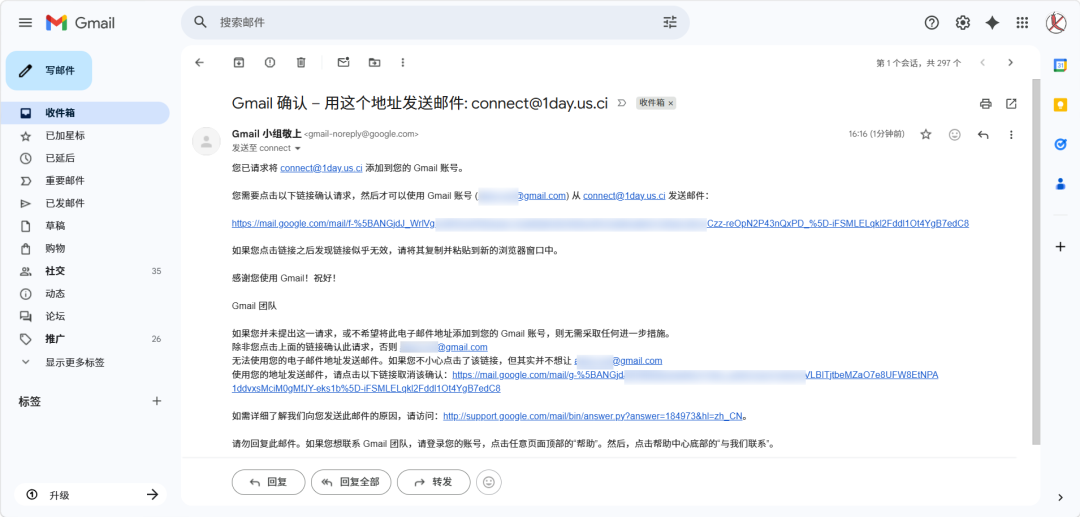
Task: Go to newer conversation arrow
Action: click(983, 63)
